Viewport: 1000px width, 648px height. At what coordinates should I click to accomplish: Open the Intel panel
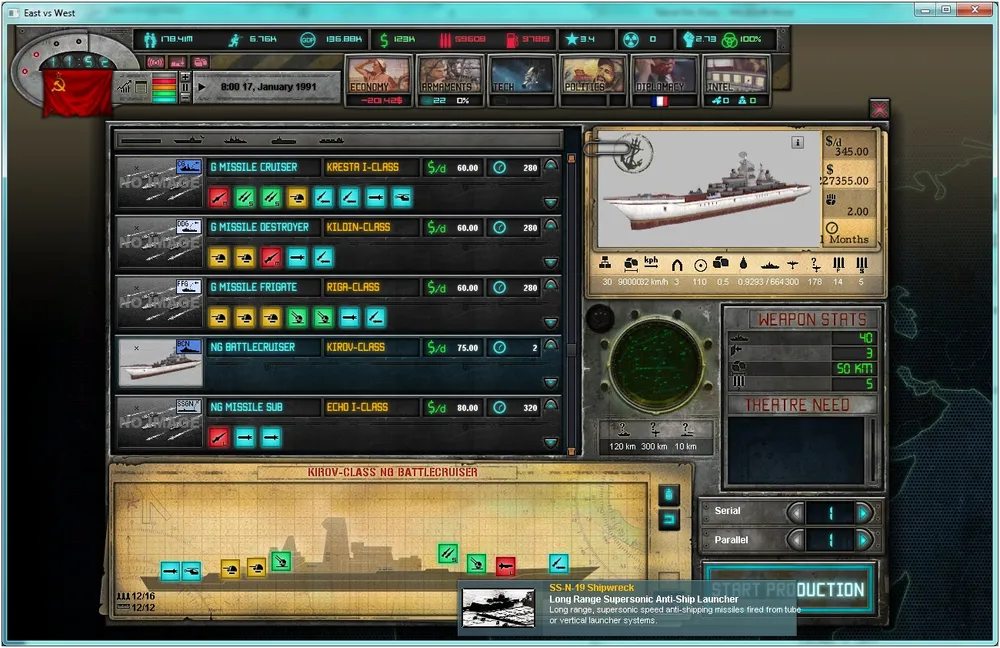click(736, 82)
